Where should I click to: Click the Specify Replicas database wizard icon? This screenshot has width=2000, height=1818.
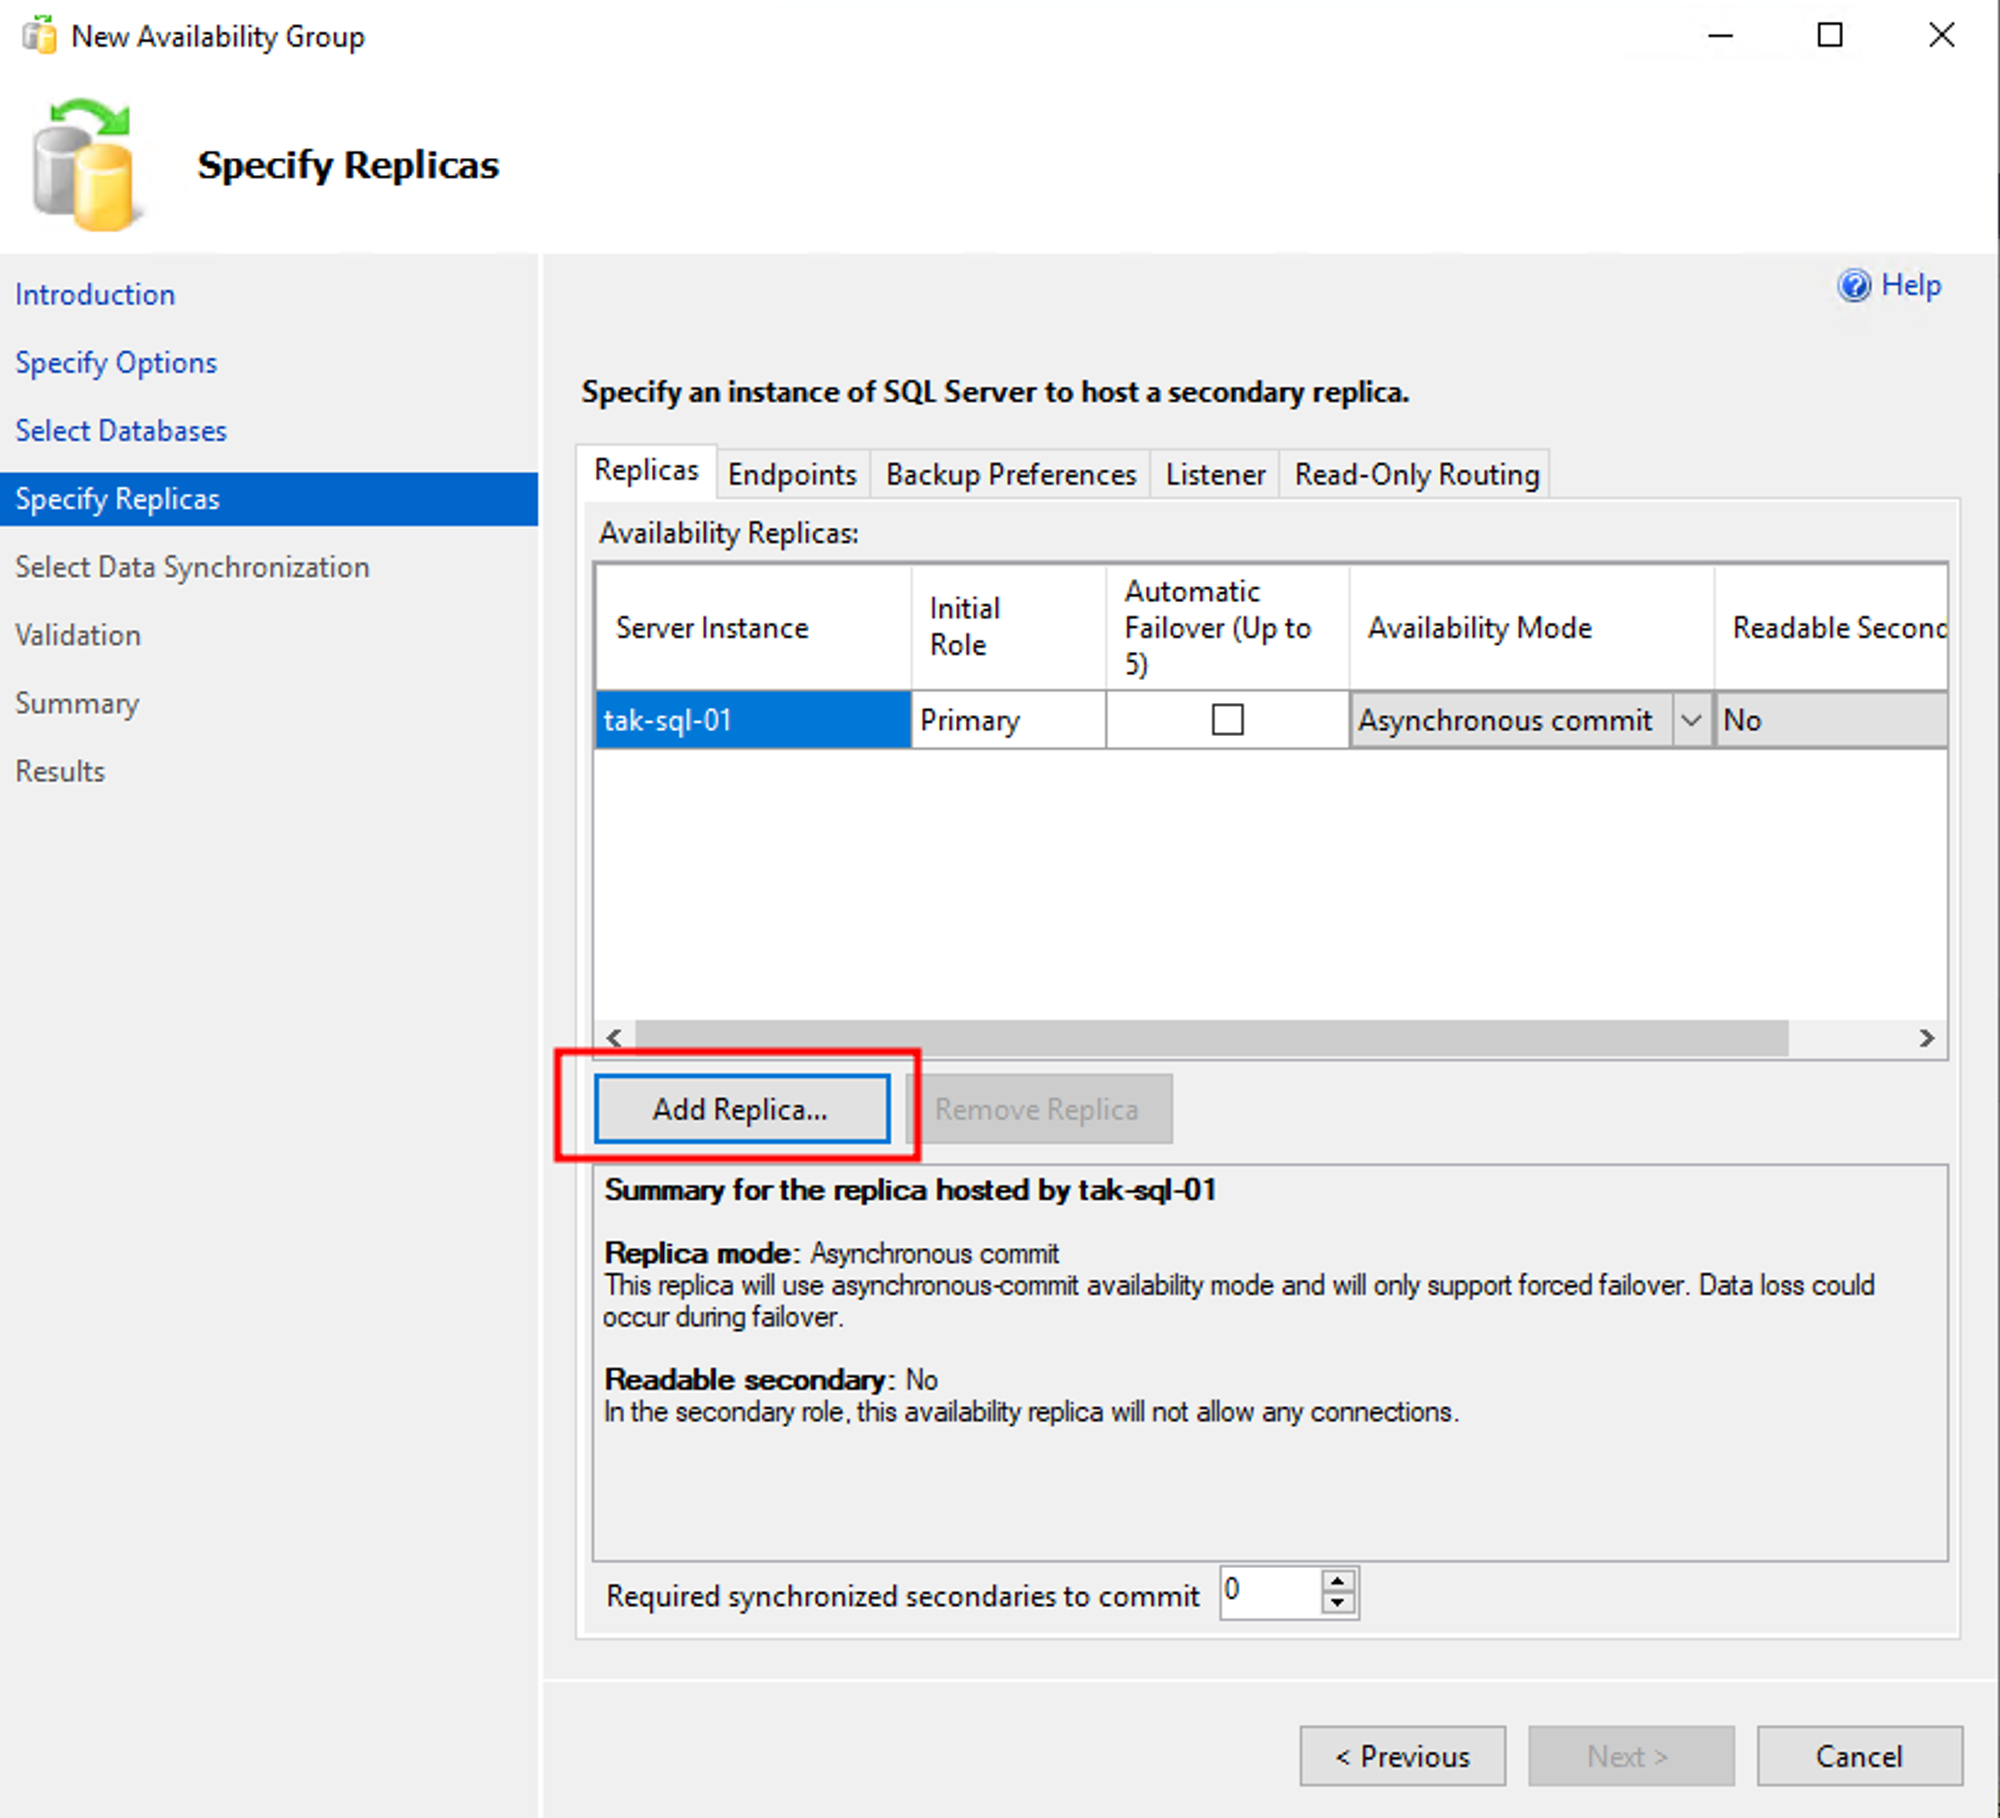tap(83, 166)
